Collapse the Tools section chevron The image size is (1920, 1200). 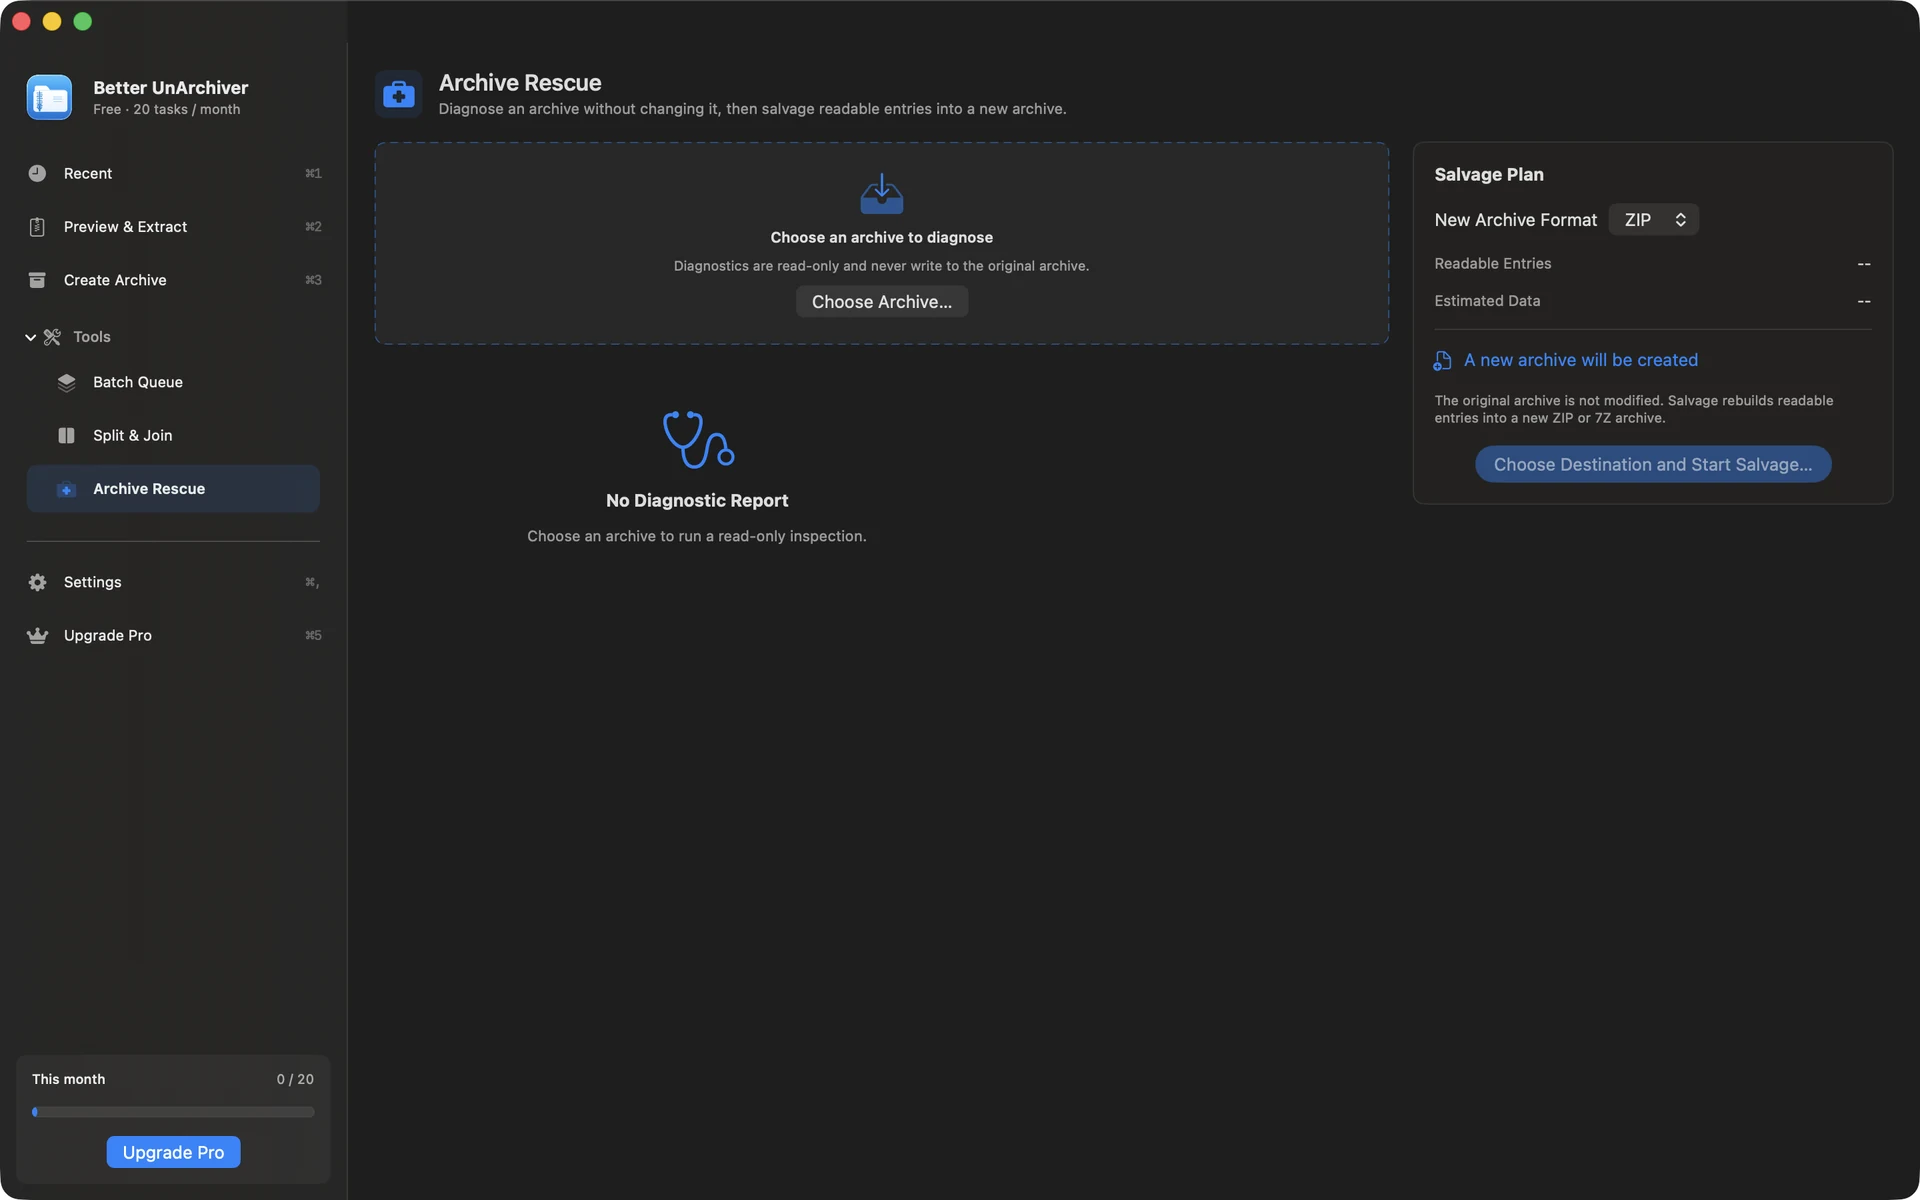pos(30,337)
